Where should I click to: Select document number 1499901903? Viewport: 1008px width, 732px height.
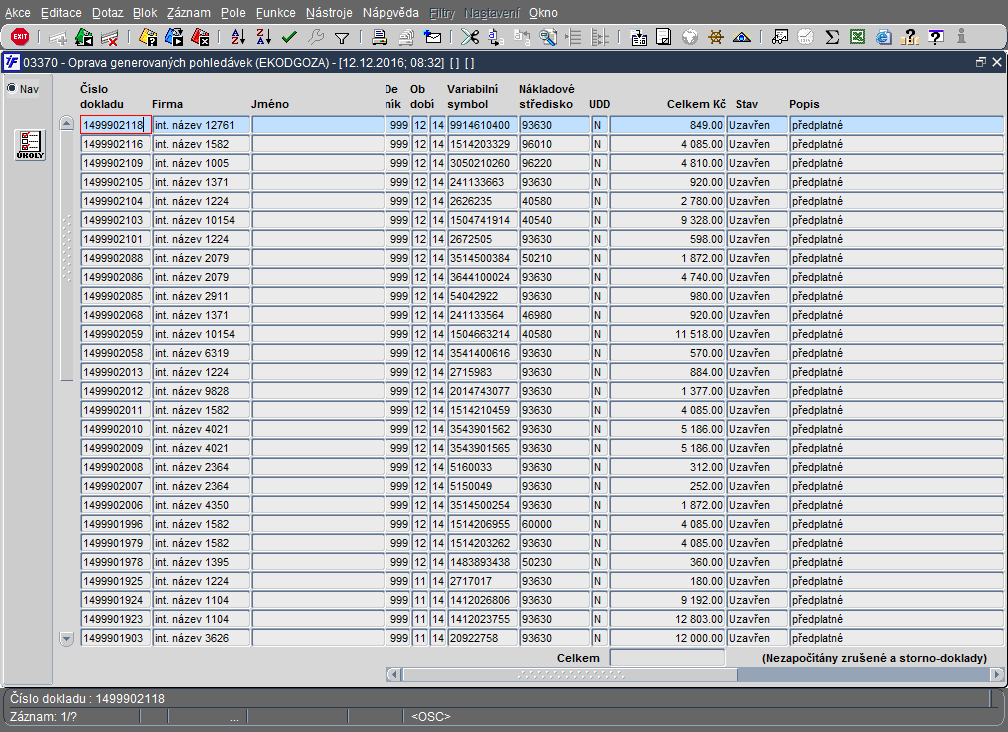[x=116, y=638]
